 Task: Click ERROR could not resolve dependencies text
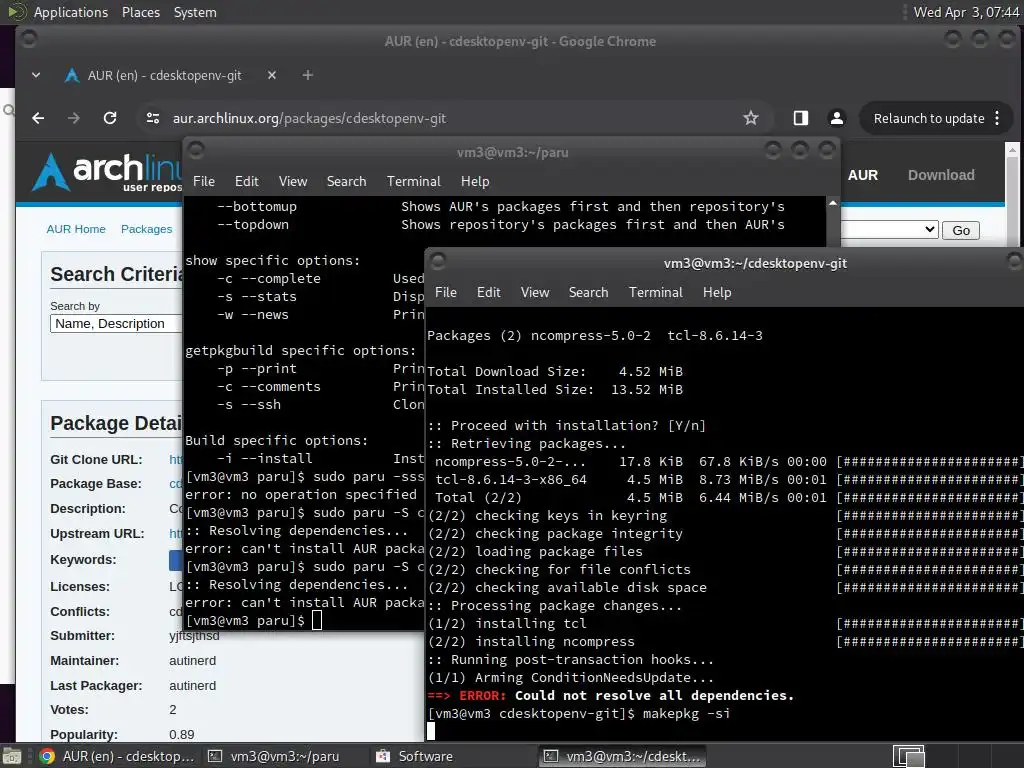point(611,696)
